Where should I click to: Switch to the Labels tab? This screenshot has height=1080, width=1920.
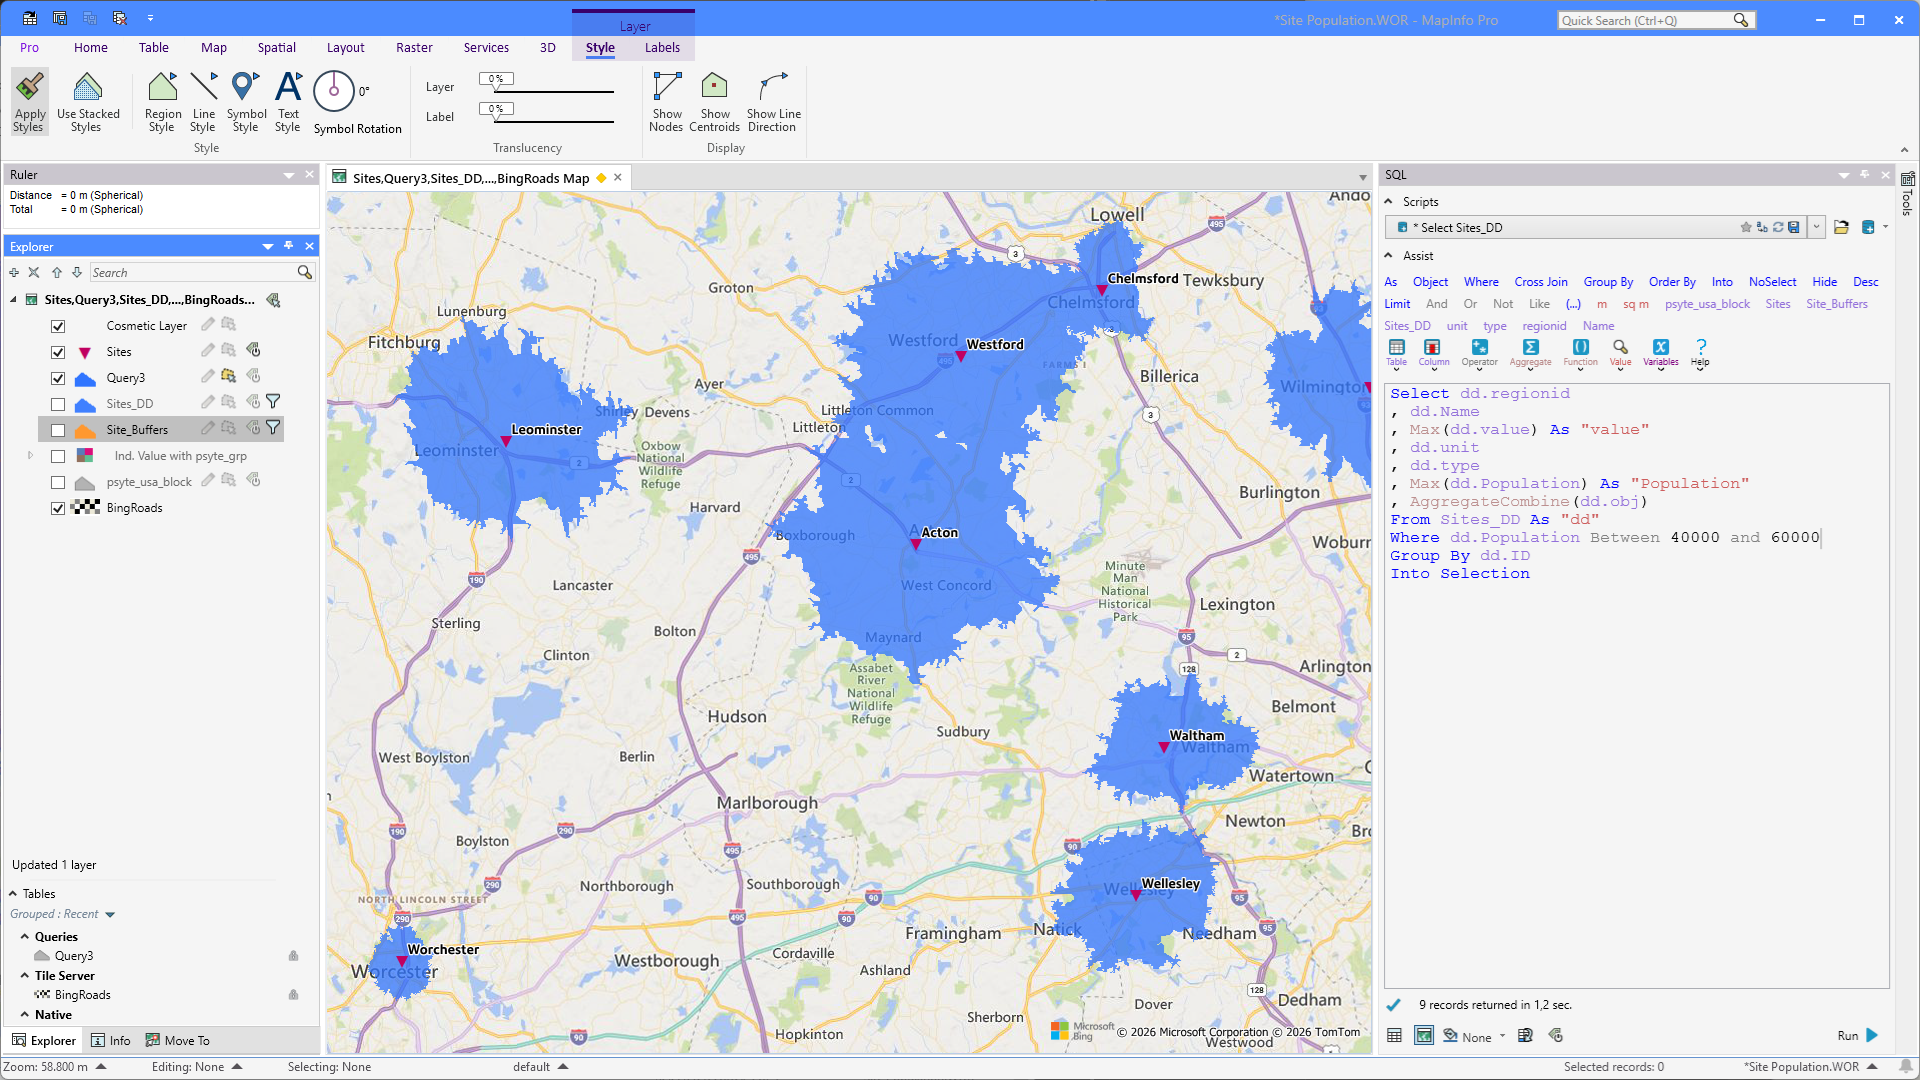662,48
